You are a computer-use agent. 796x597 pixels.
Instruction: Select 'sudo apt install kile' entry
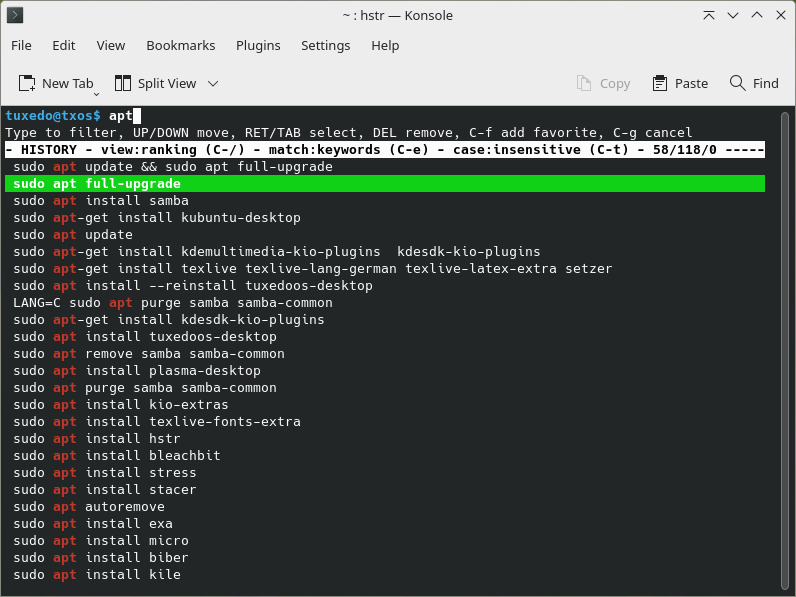pyautogui.click(x=97, y=575)
